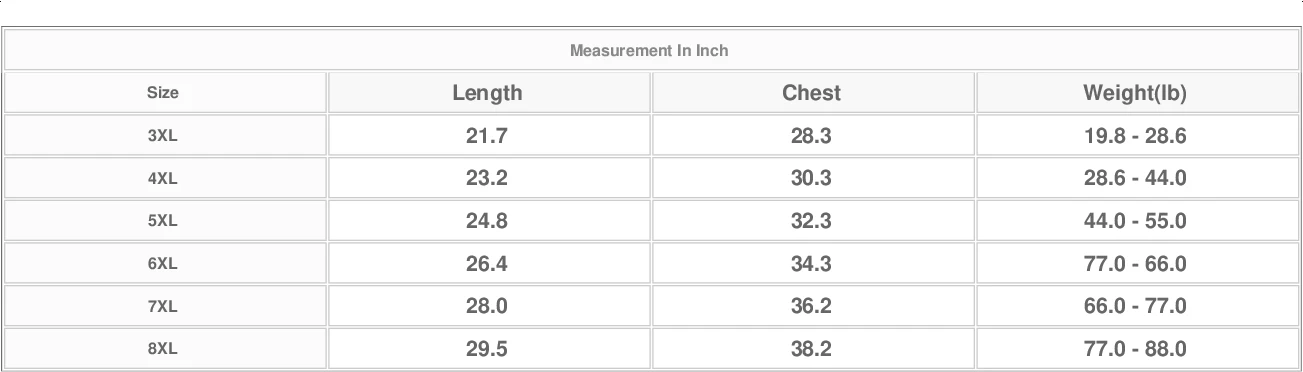Click the 8XL size row label
This screenshot has height=372, width=1303.
[163, 349]
